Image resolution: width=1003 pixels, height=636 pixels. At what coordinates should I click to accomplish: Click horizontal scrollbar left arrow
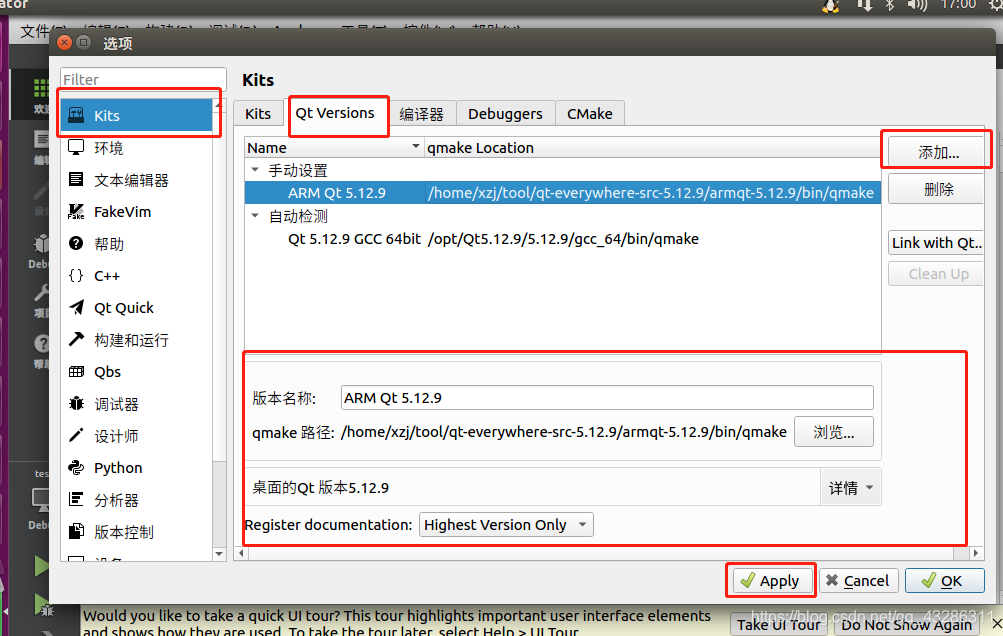(241, 553)
